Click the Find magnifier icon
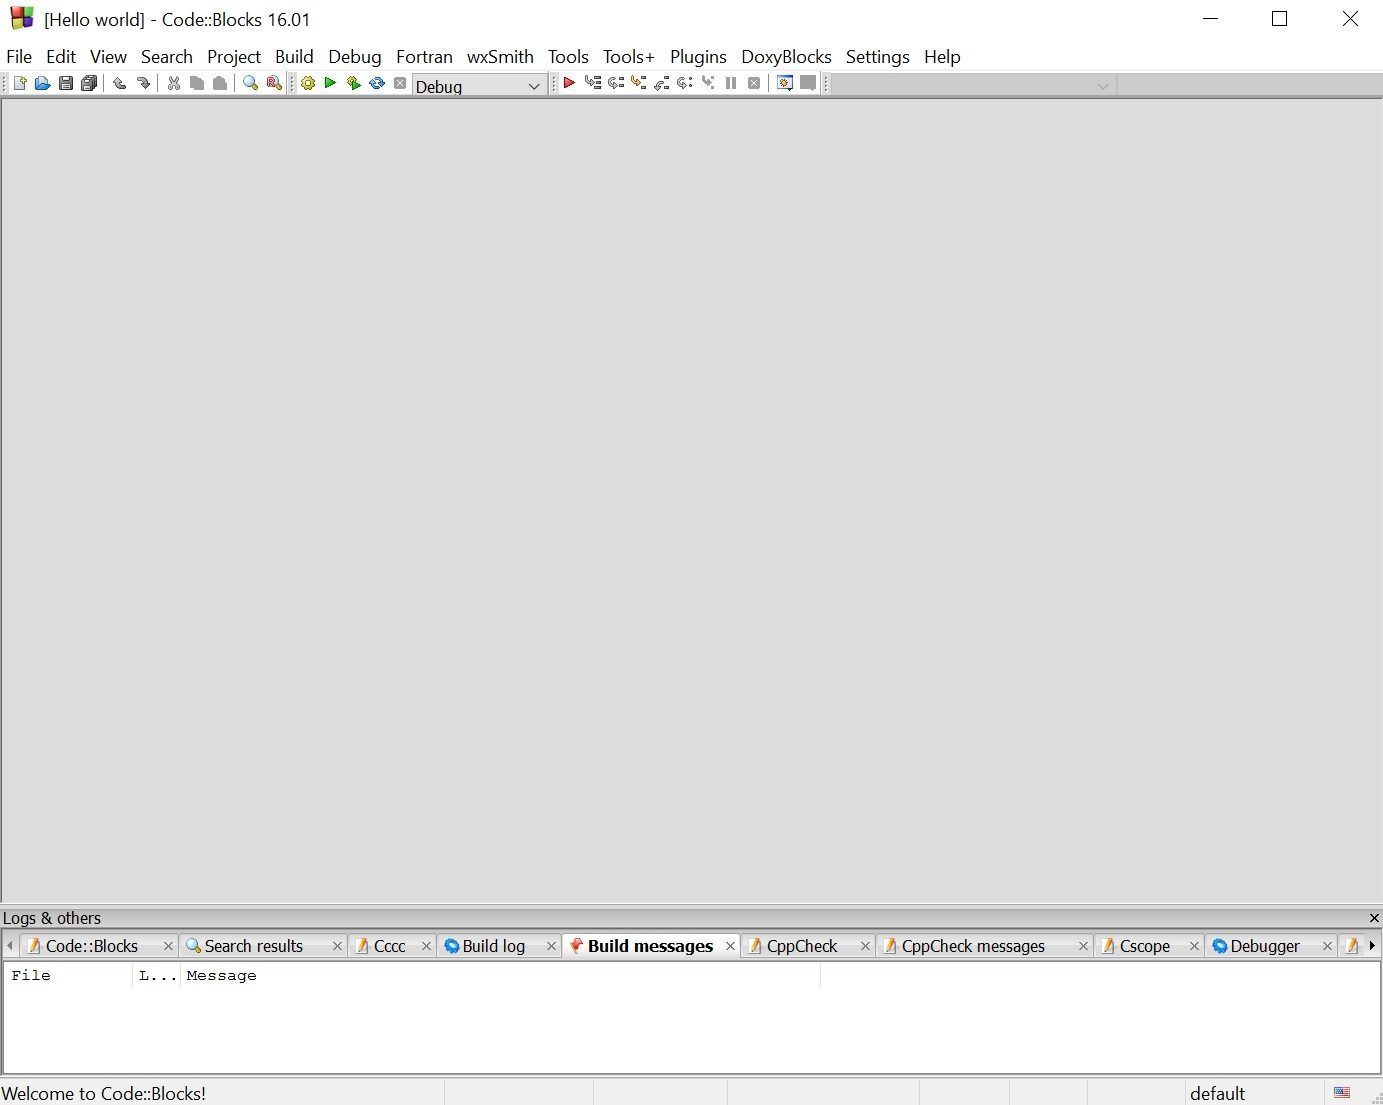The image size is (1383, 1105). click(x=250, y=84)
